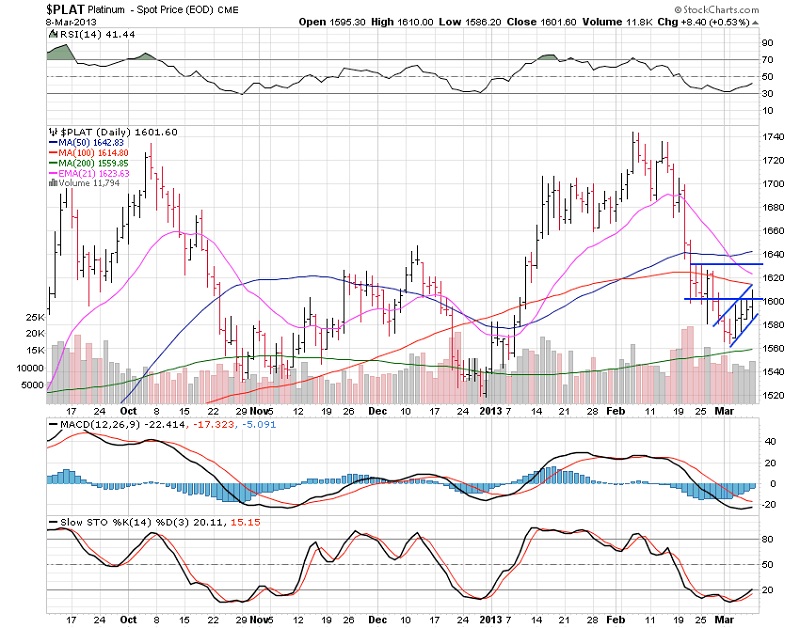Click the Mar label under stochastic panel

click(724, 619)
